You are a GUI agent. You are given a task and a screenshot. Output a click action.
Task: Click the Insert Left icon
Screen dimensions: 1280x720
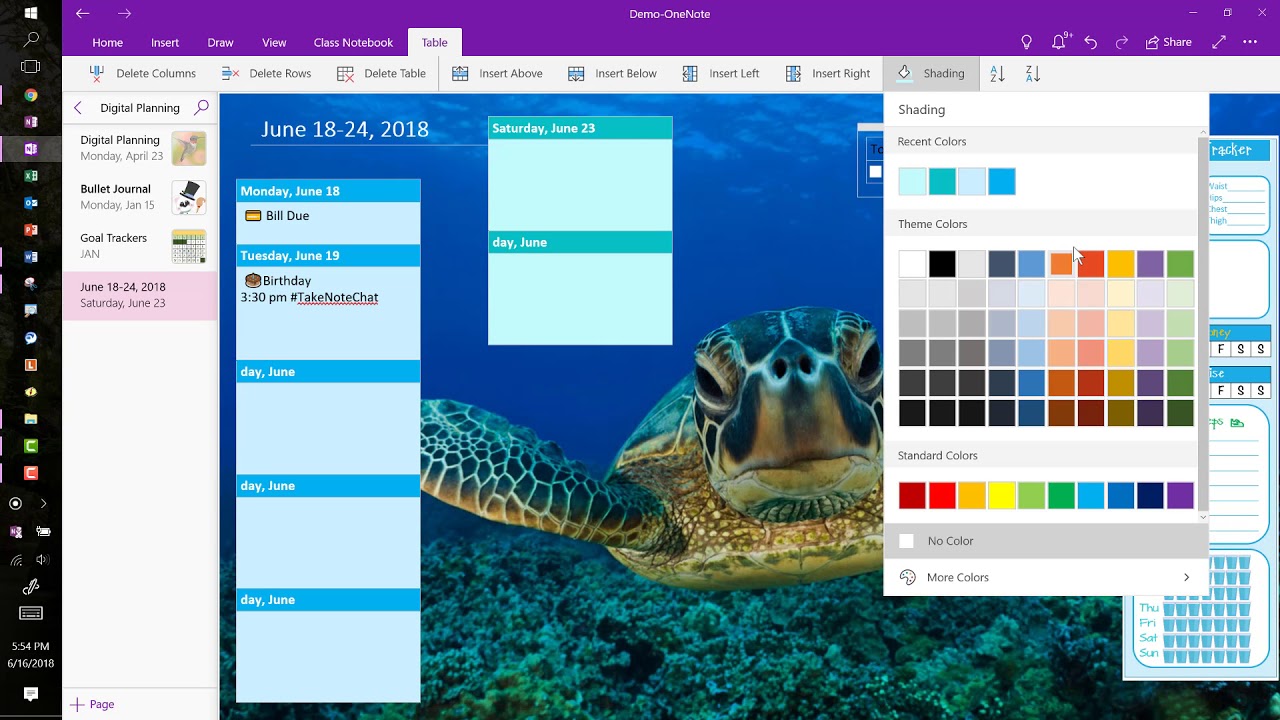pos(690,73)
